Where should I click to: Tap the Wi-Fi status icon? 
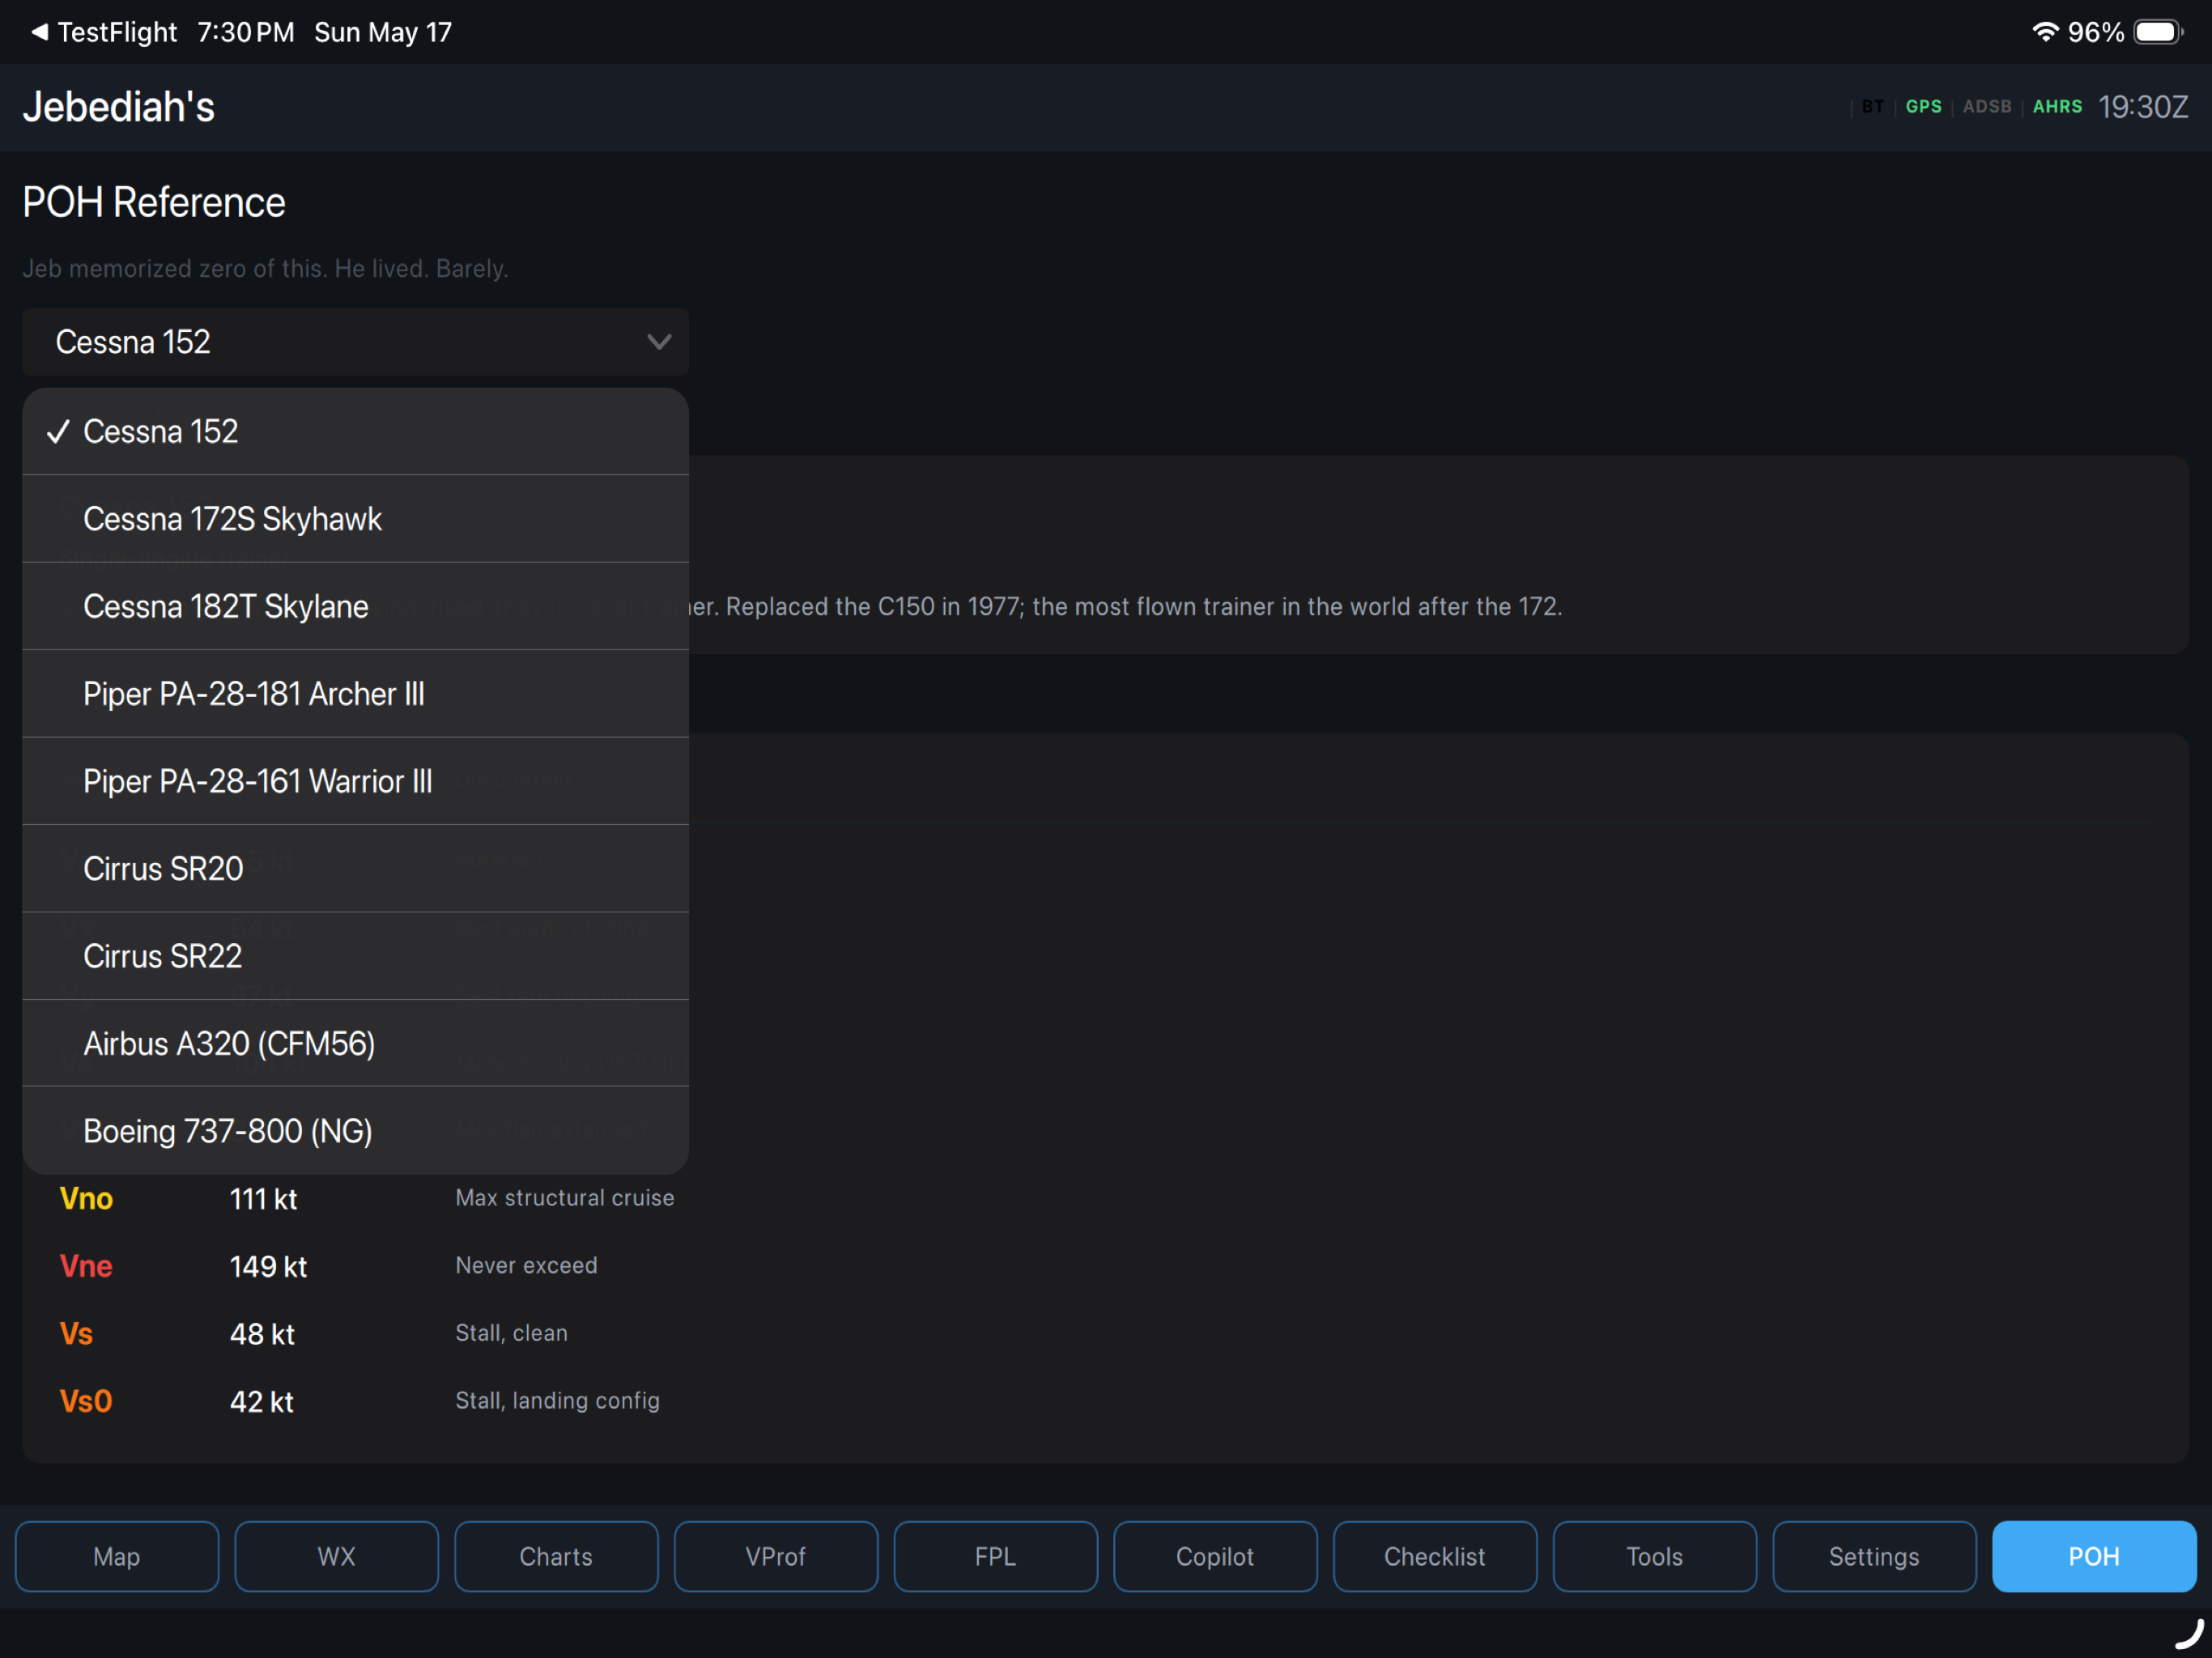point(2045,32)
